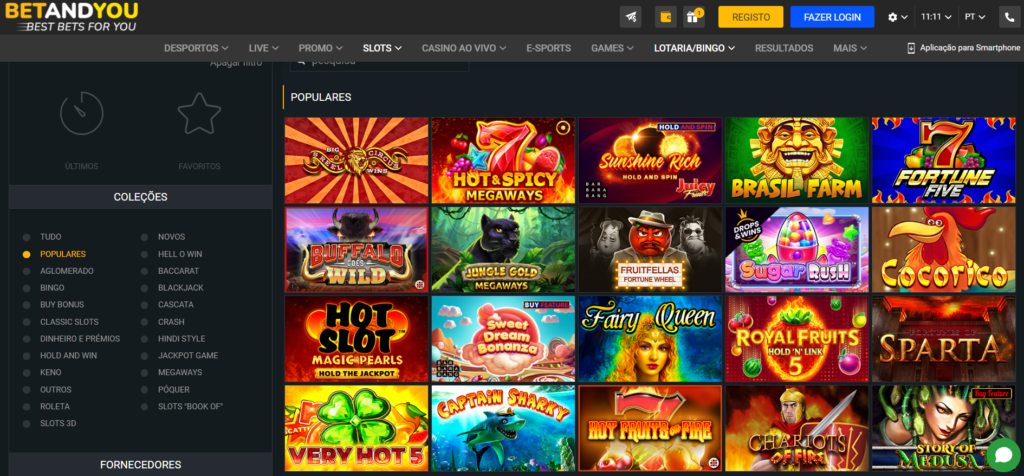This screenshot has height=476, width=1024.
Task: Open Sweet Dream Bonanza game
Action: tap(504, 339)
